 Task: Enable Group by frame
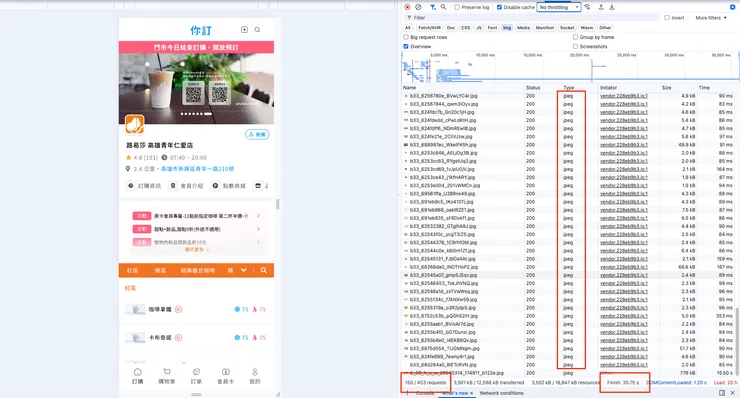(575, 37)
